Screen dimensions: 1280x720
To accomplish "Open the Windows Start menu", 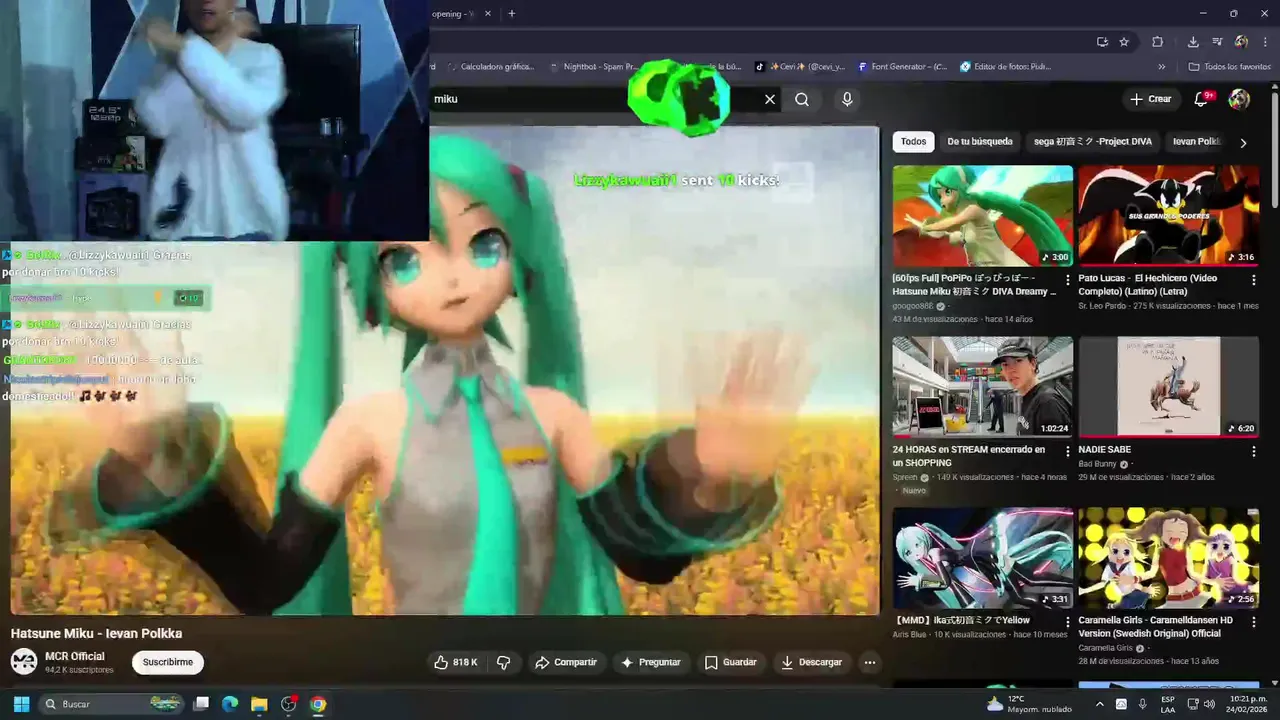I will click(x=21, y=704).
